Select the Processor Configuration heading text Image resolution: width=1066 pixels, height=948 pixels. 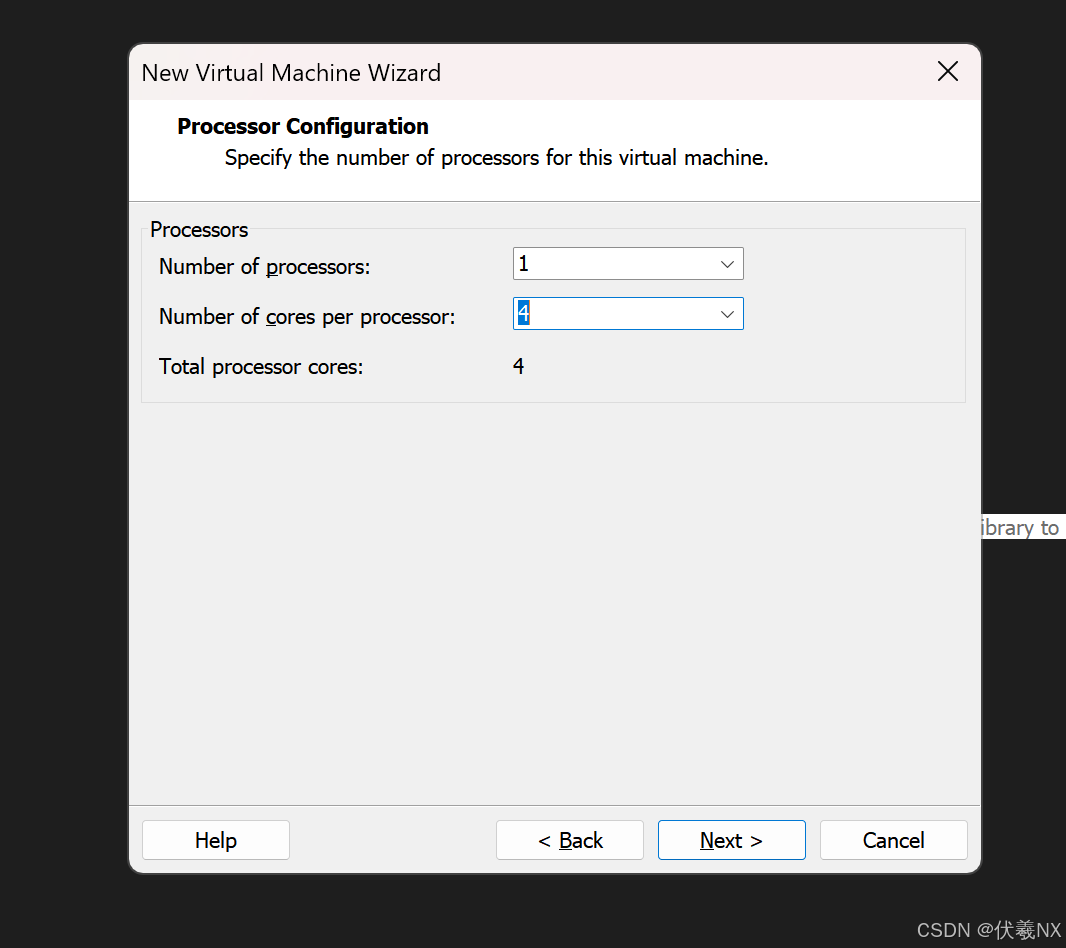[x=302, y=126]
